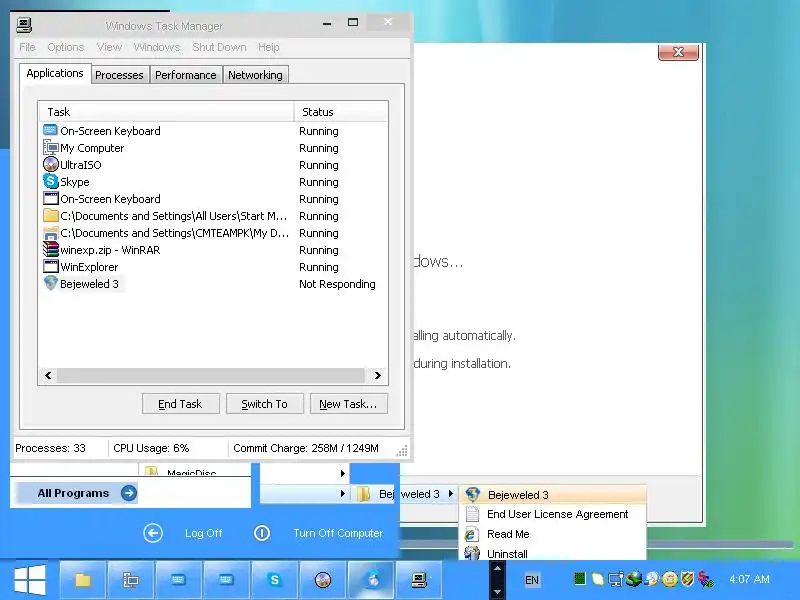Select the 'winexp.zip - WinRAR' task row
Screen dimensions: 800x600
tap(213, 250)
